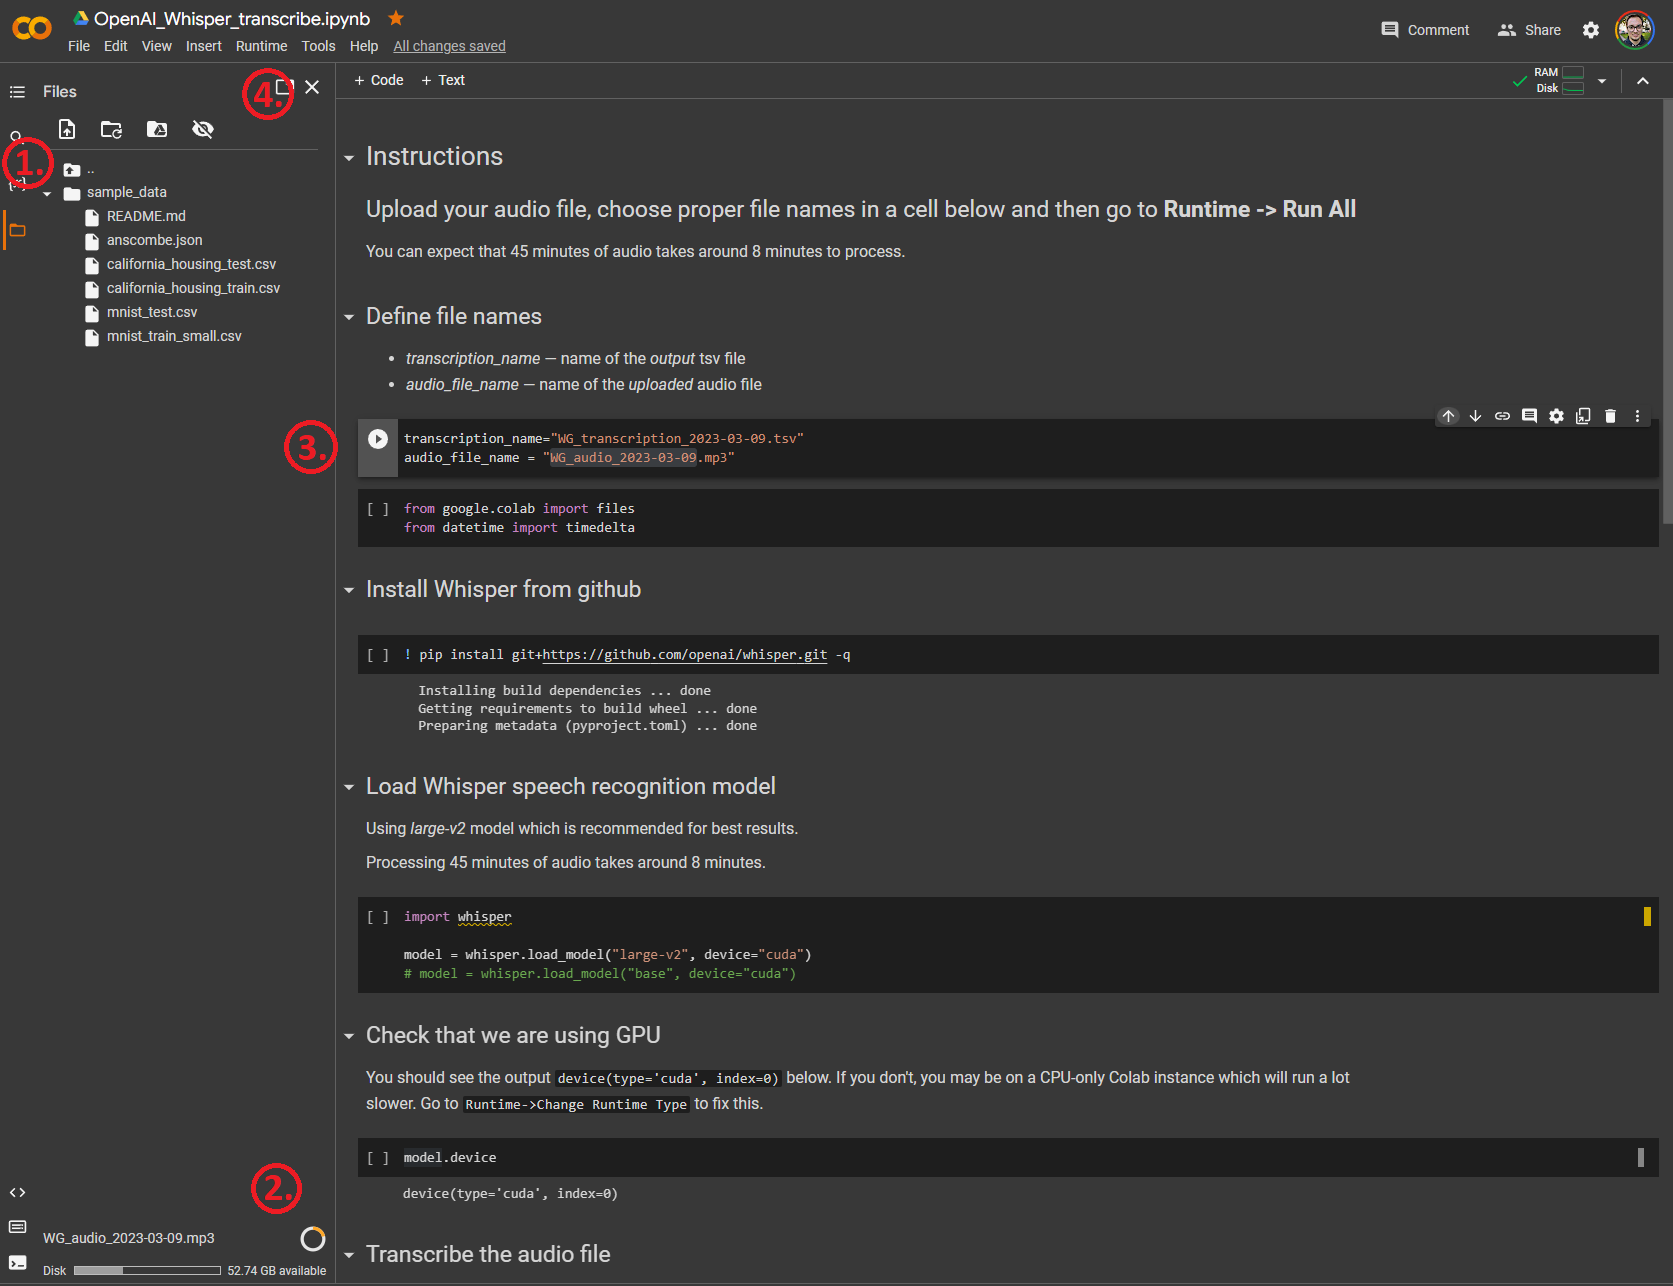Select the Files folder icon in left rail
The width and height of the screenshot is (1673, 1286).
point(17,231)
